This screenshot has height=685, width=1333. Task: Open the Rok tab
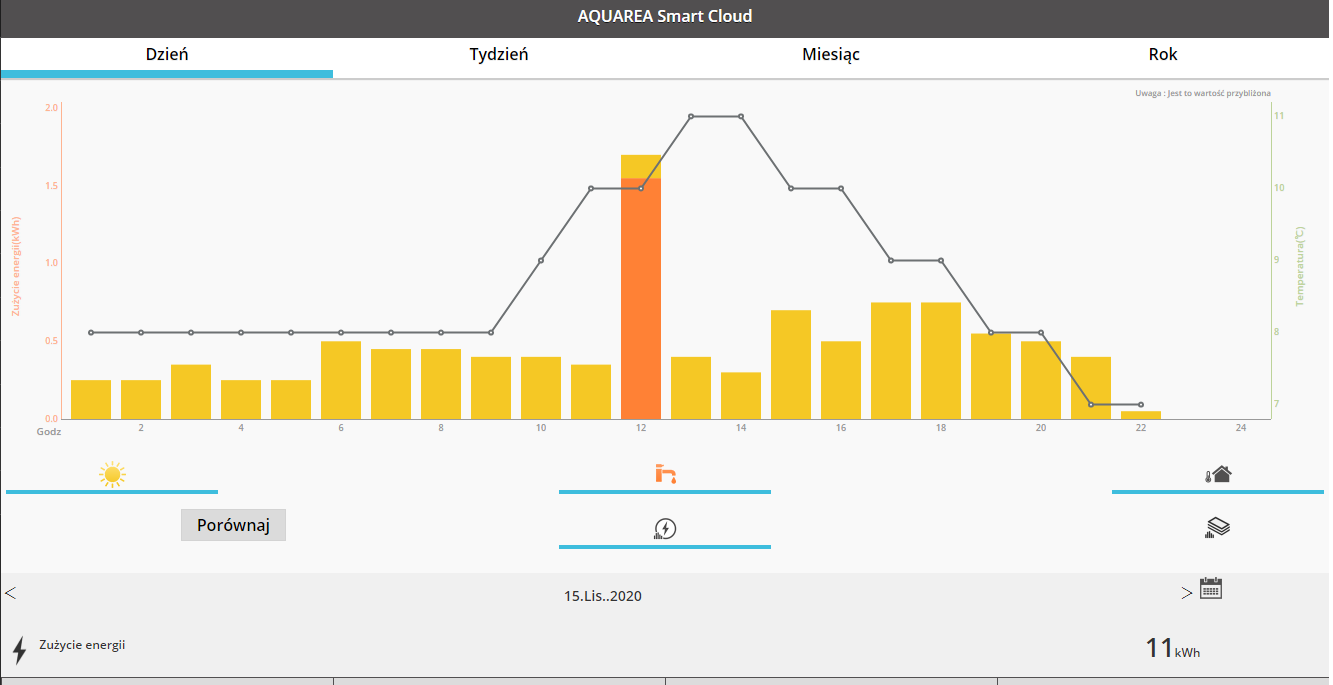(x=1163, y=55)
